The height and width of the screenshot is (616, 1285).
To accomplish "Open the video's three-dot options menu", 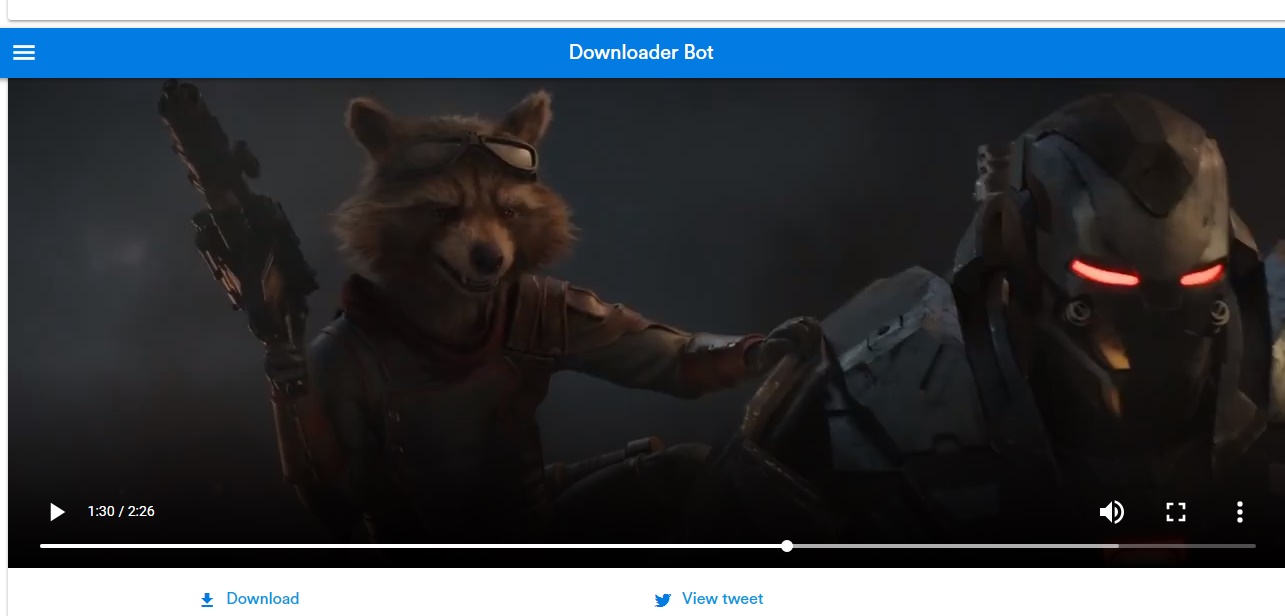I will pos(1240,512).
